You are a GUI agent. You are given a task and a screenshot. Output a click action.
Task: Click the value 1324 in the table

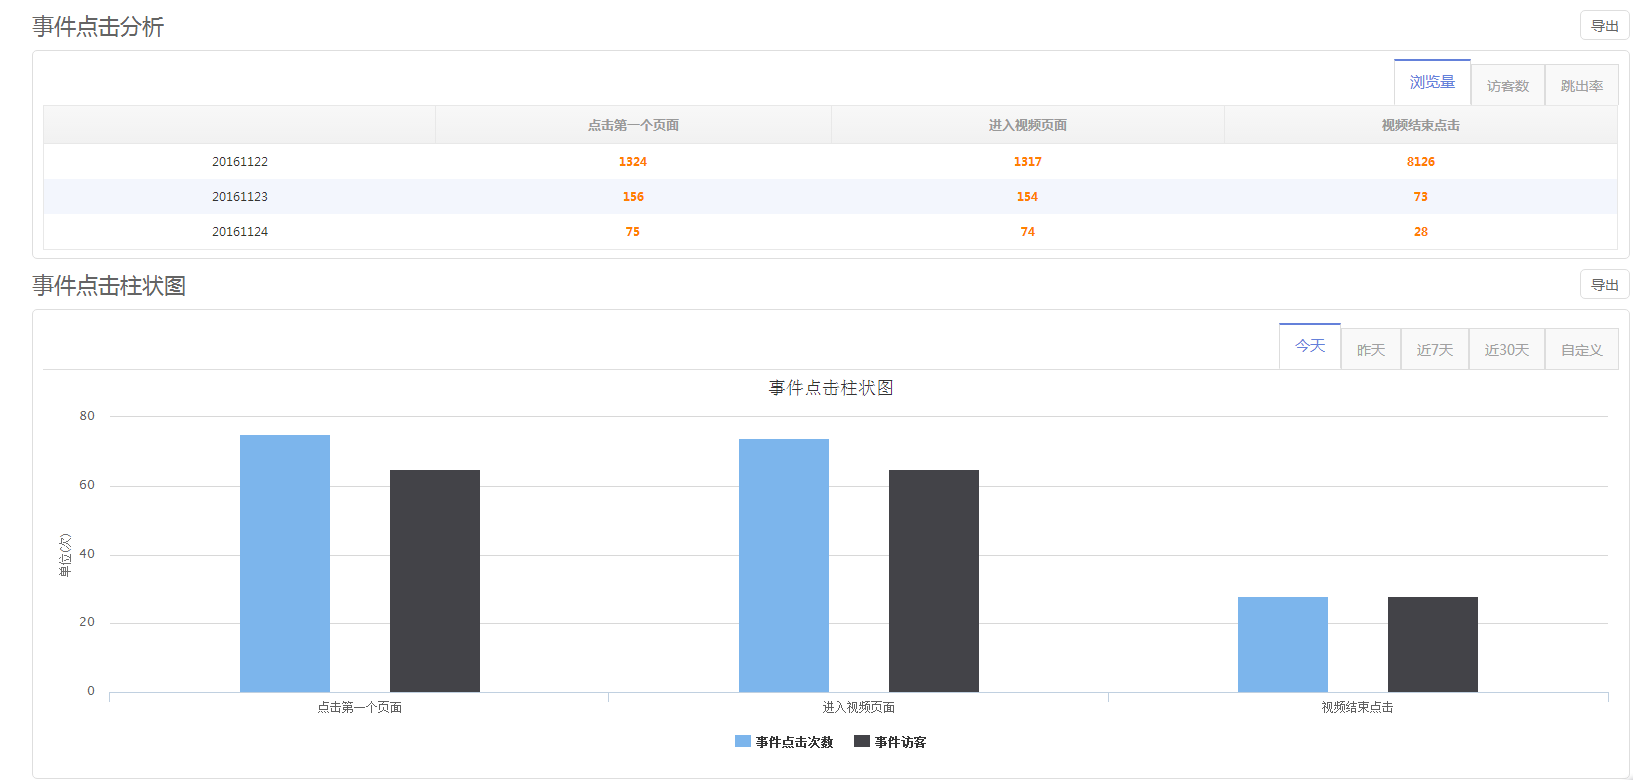coord(633,162)
